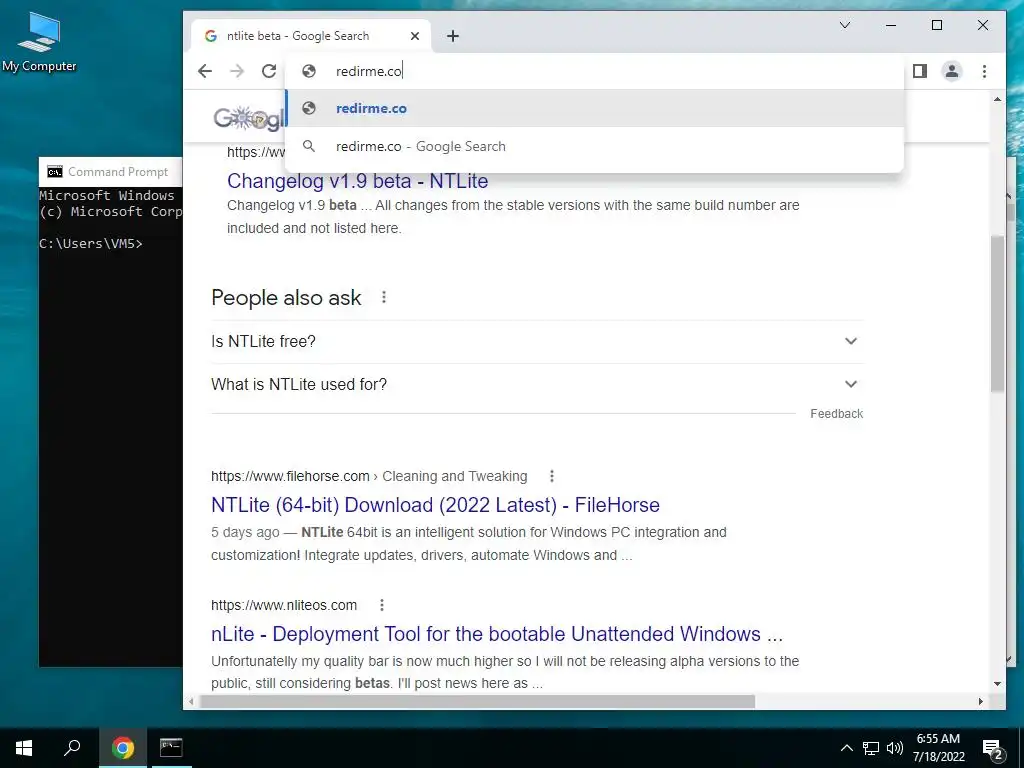1024x768 pixels.
Task: Click the horizontal scrollbar thumb in Chrome
Action: click(x=477, y=701)
